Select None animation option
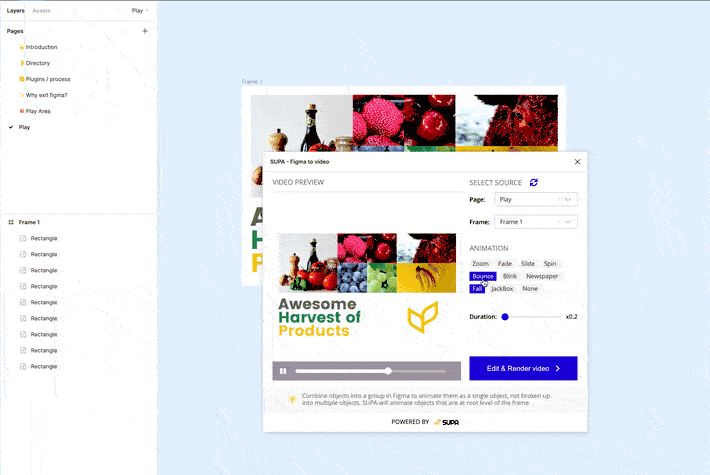Viewport: 710px width, 475px height. [x=530, y=288]
